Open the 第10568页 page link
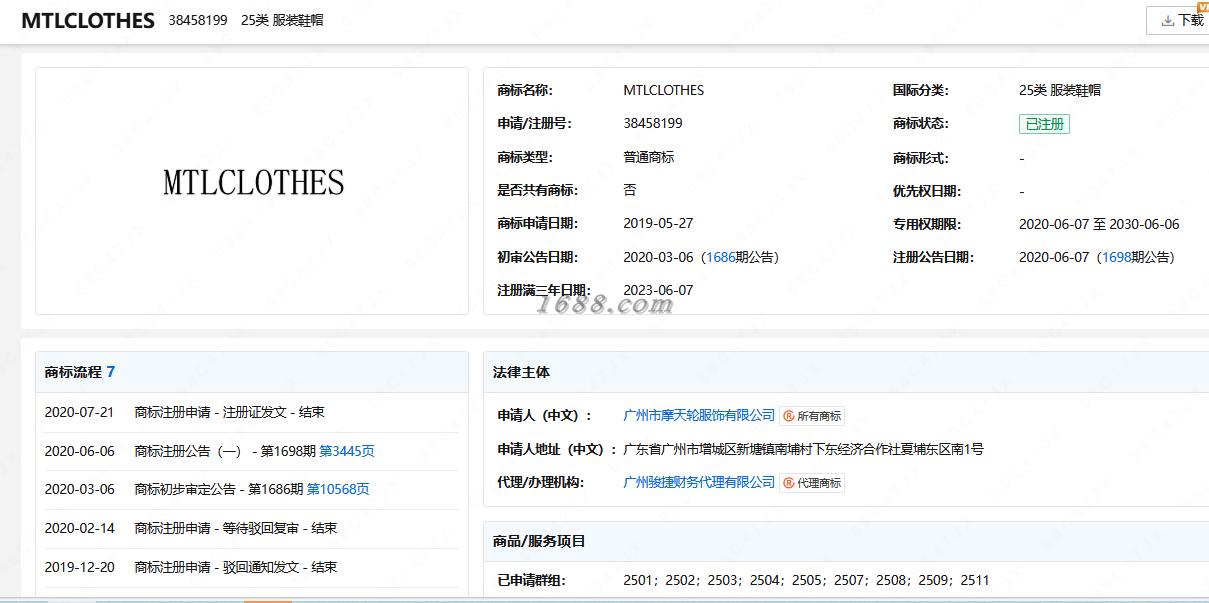The height and width of the screenshot is (603, 1209). [338, 489]
